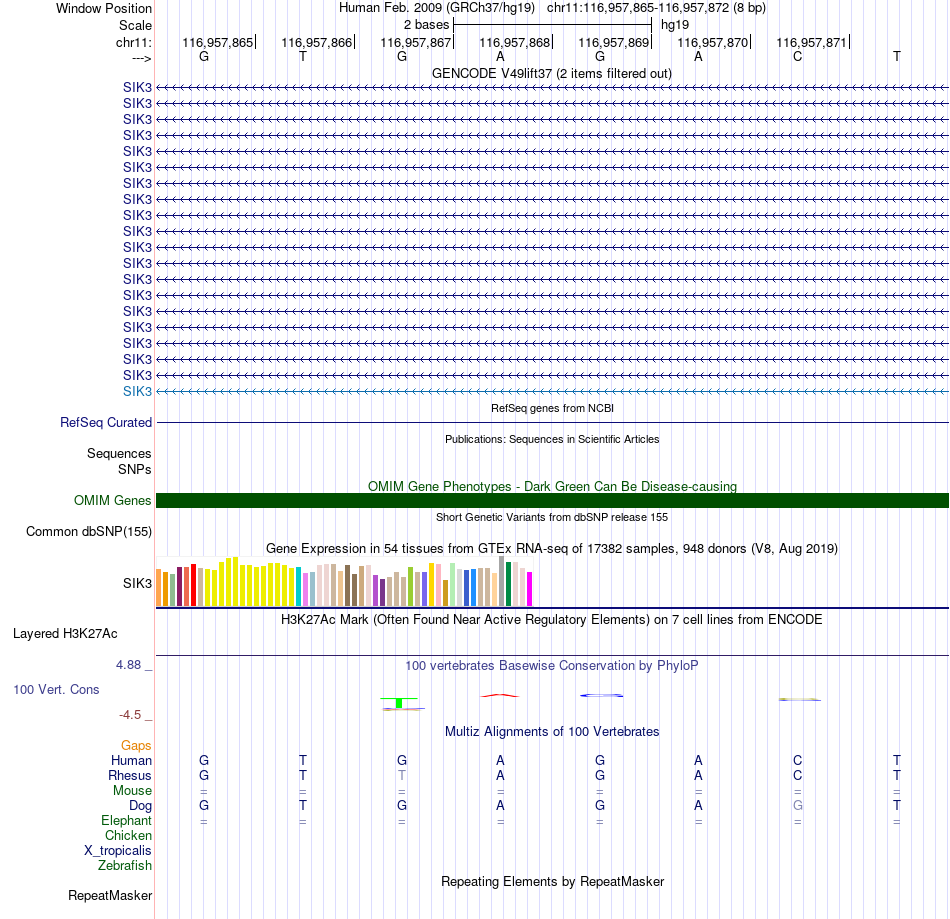Click the blue PhyloP conservation mark
Viewport: 950px width, 919px height.
(602, 695)
